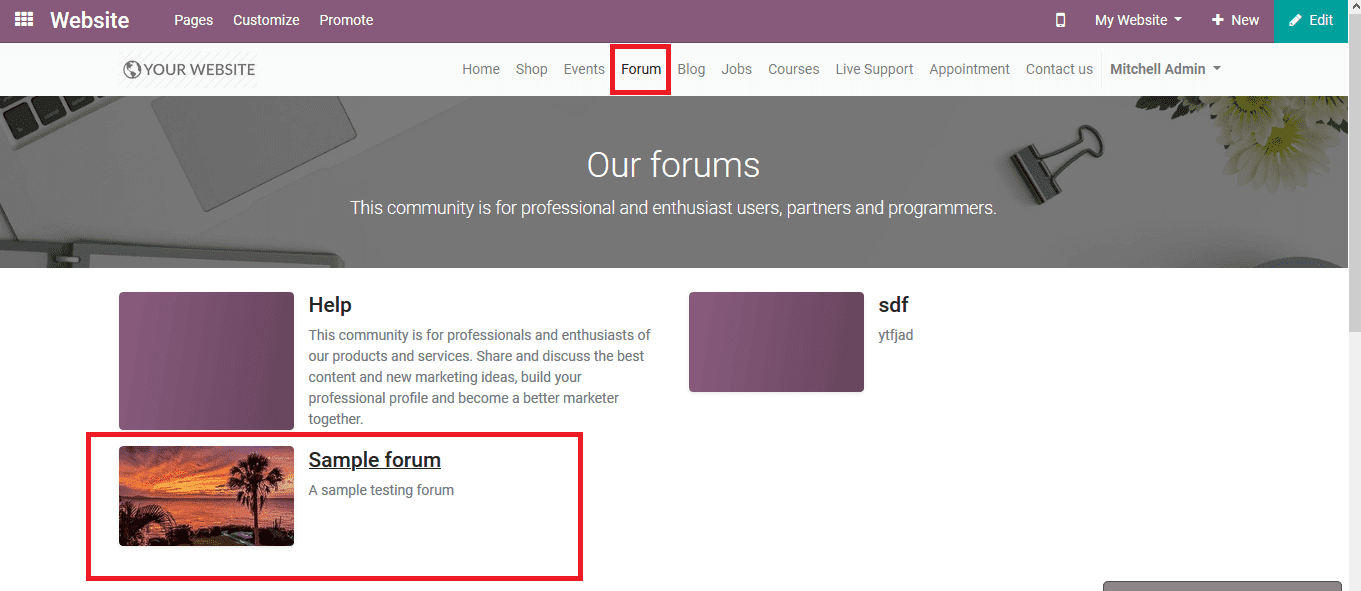Image resolution: width=1361 pixels, height=591 pixels.
Task: Click the Sample forum sunset thumbnail
Action: click(206, 496)
